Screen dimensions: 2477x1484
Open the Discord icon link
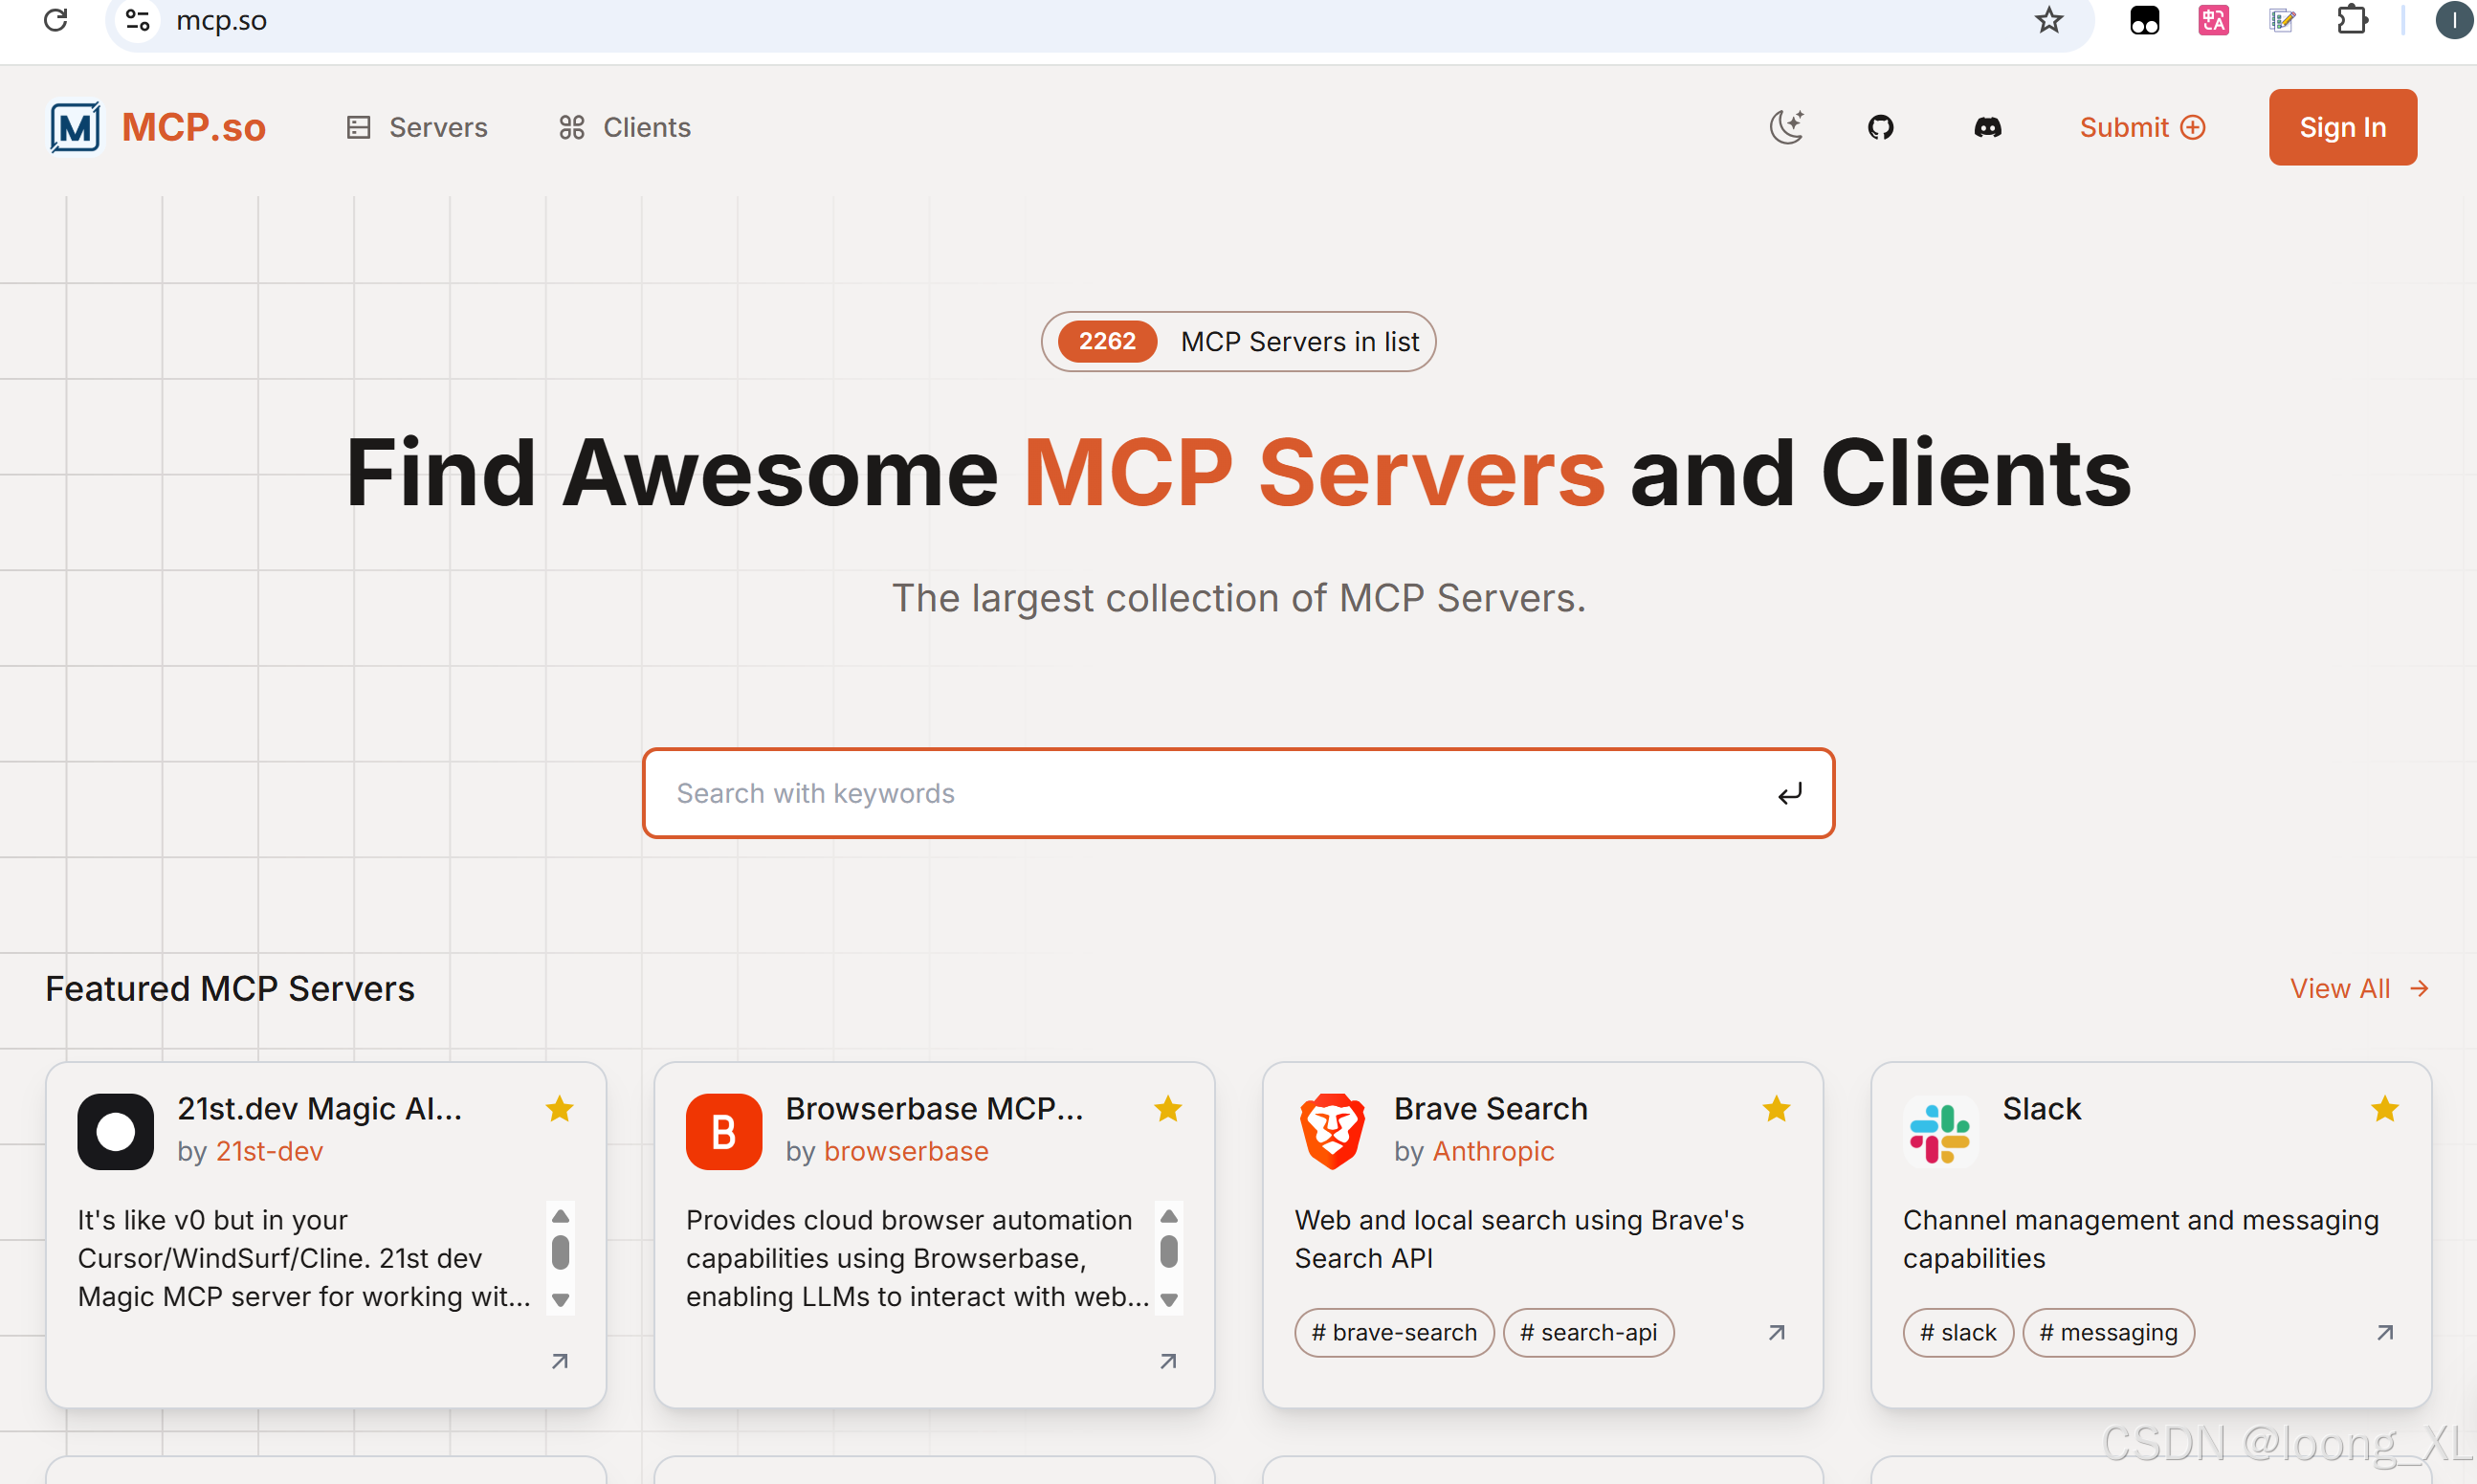(1987, 127)
